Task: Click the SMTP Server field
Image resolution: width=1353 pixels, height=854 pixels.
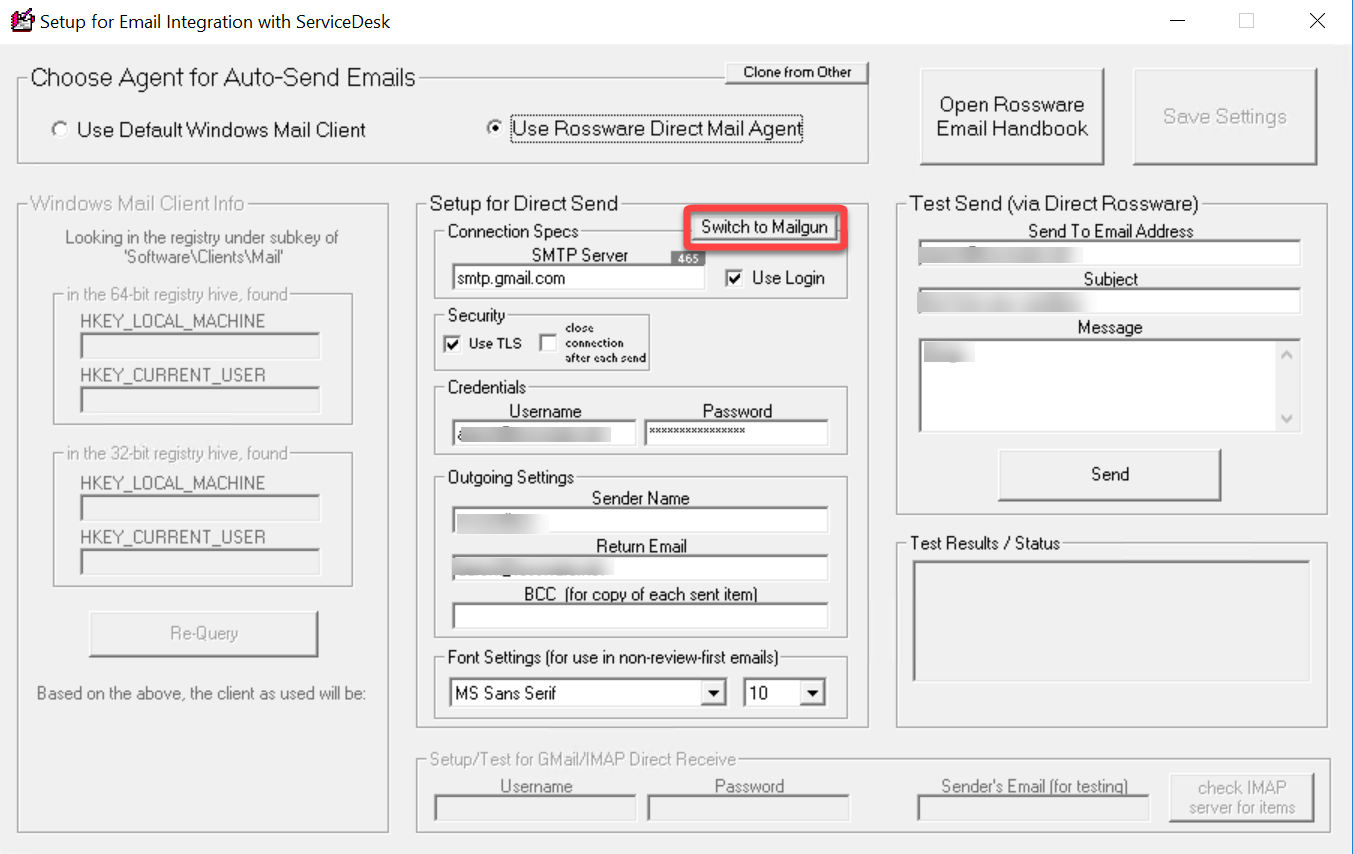Action: click(578, 278)
